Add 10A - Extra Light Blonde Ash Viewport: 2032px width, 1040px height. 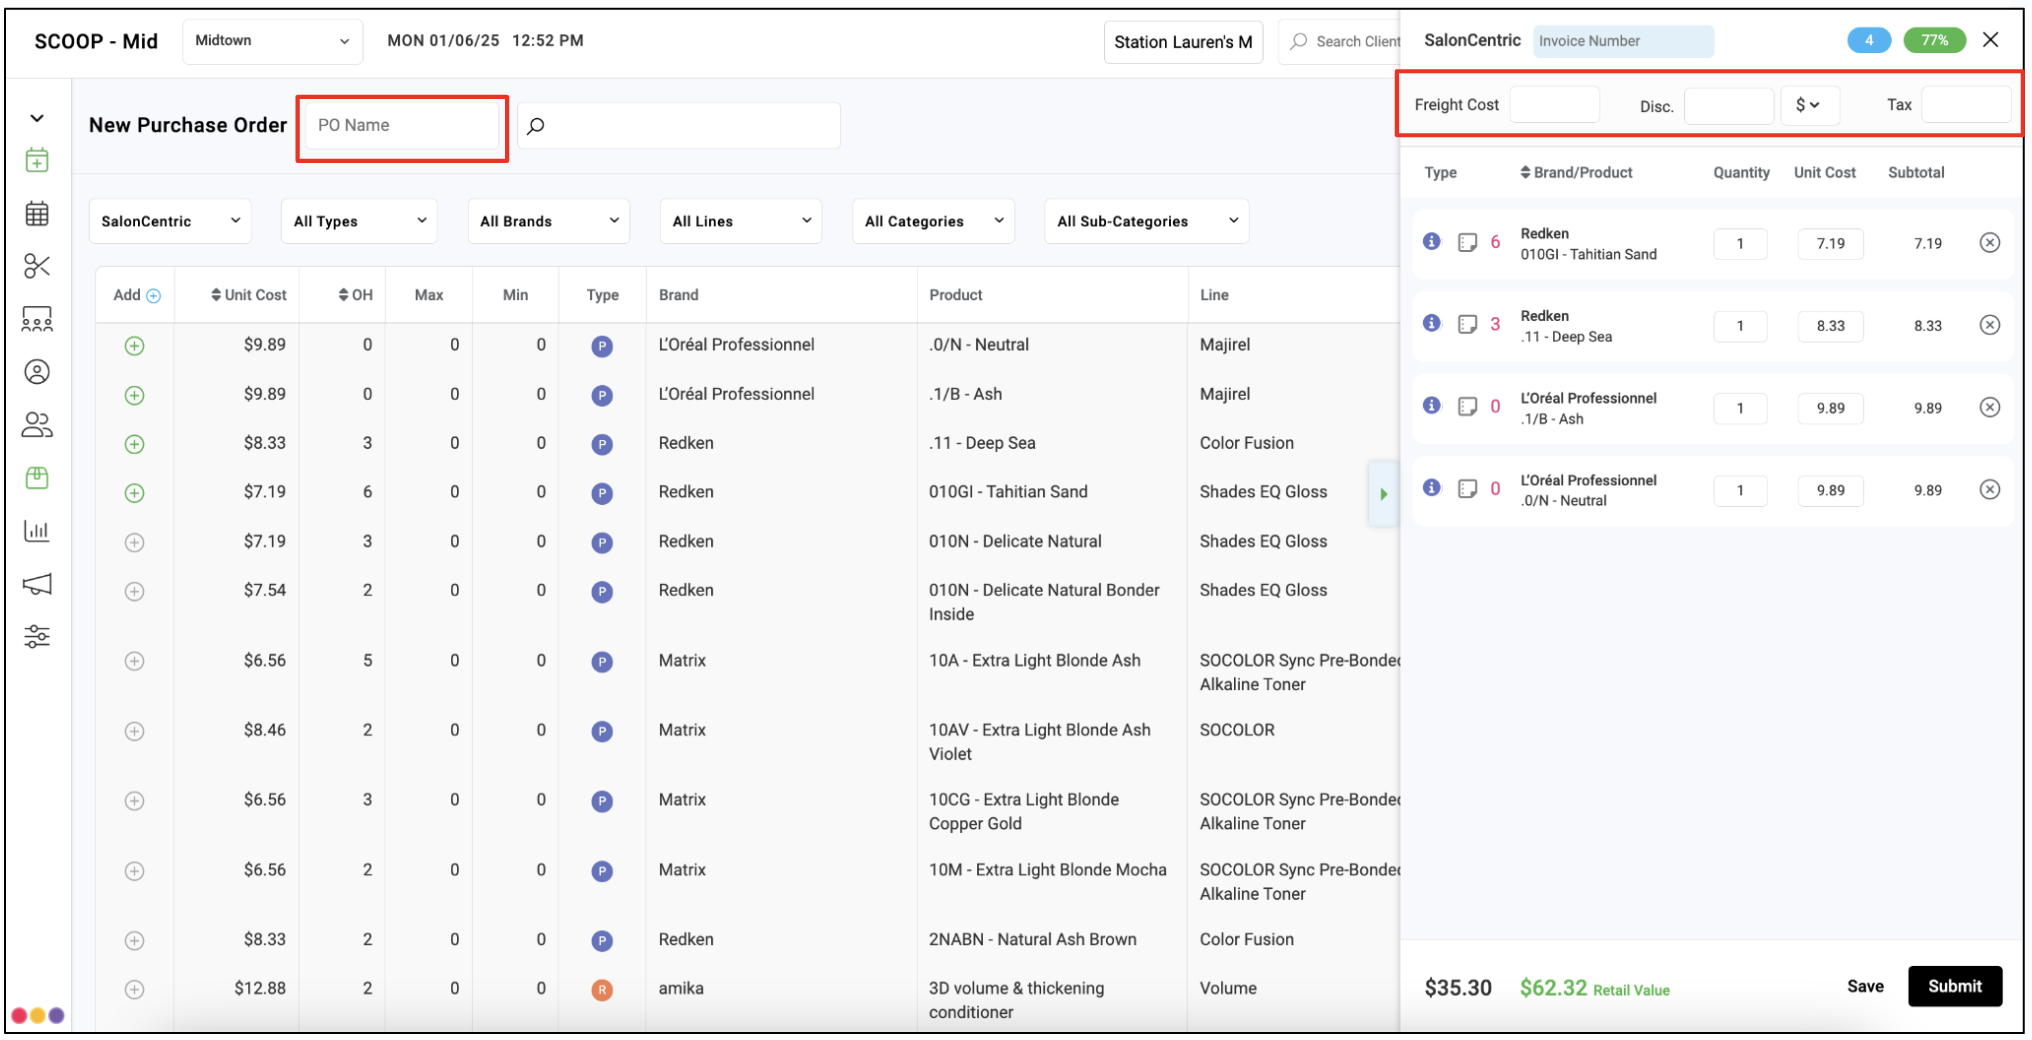[135, 662]
